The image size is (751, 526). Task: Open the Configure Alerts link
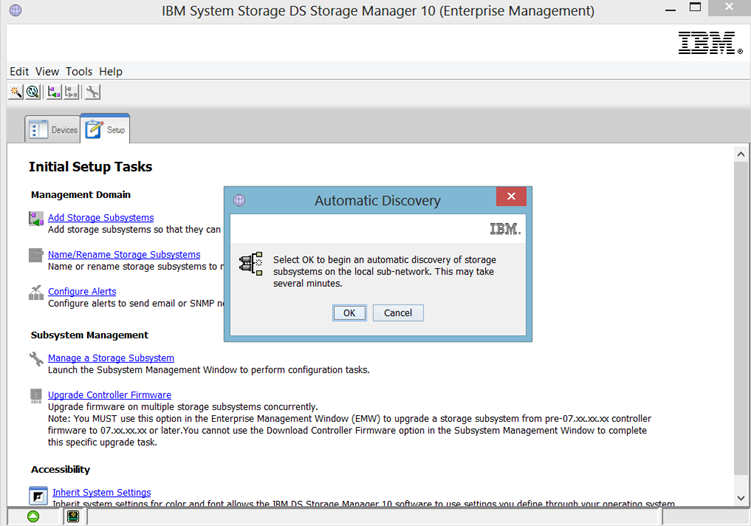point(82,291)
